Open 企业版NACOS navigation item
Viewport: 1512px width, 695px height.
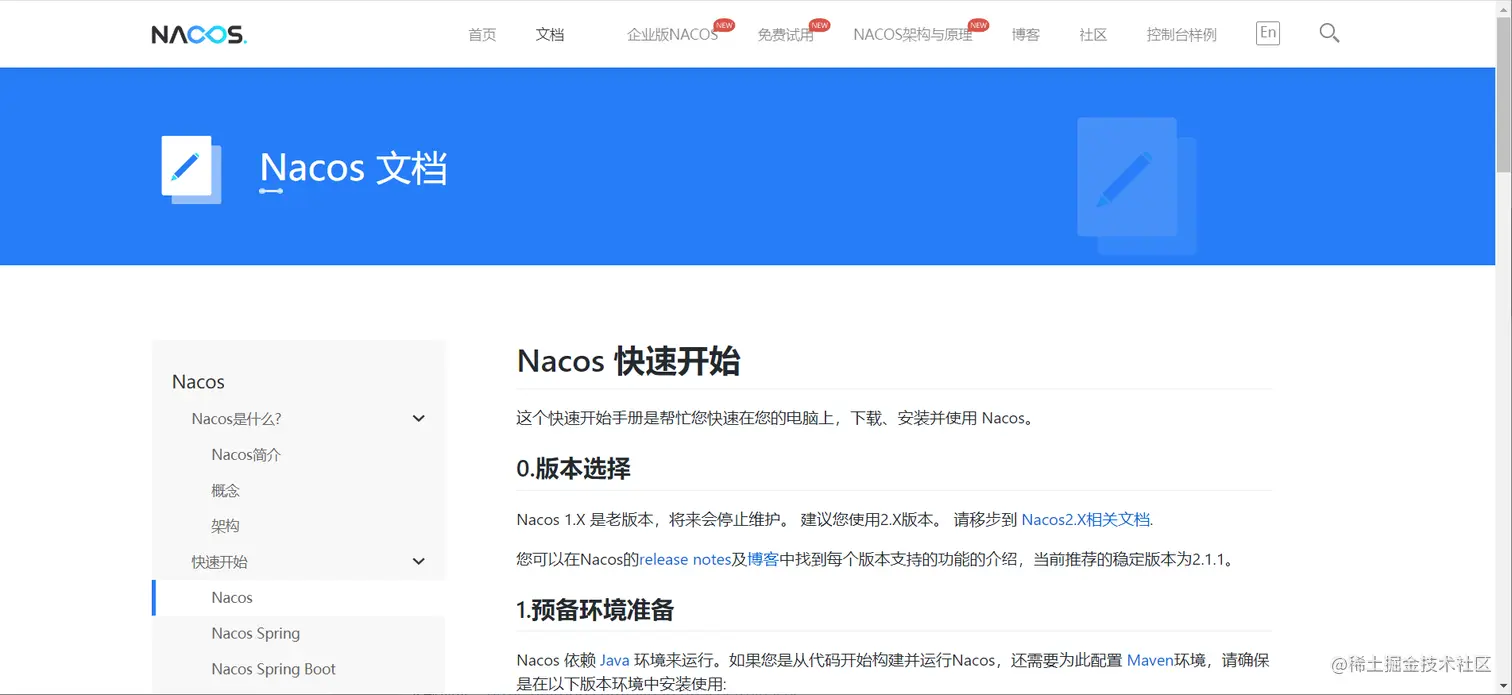672,34
